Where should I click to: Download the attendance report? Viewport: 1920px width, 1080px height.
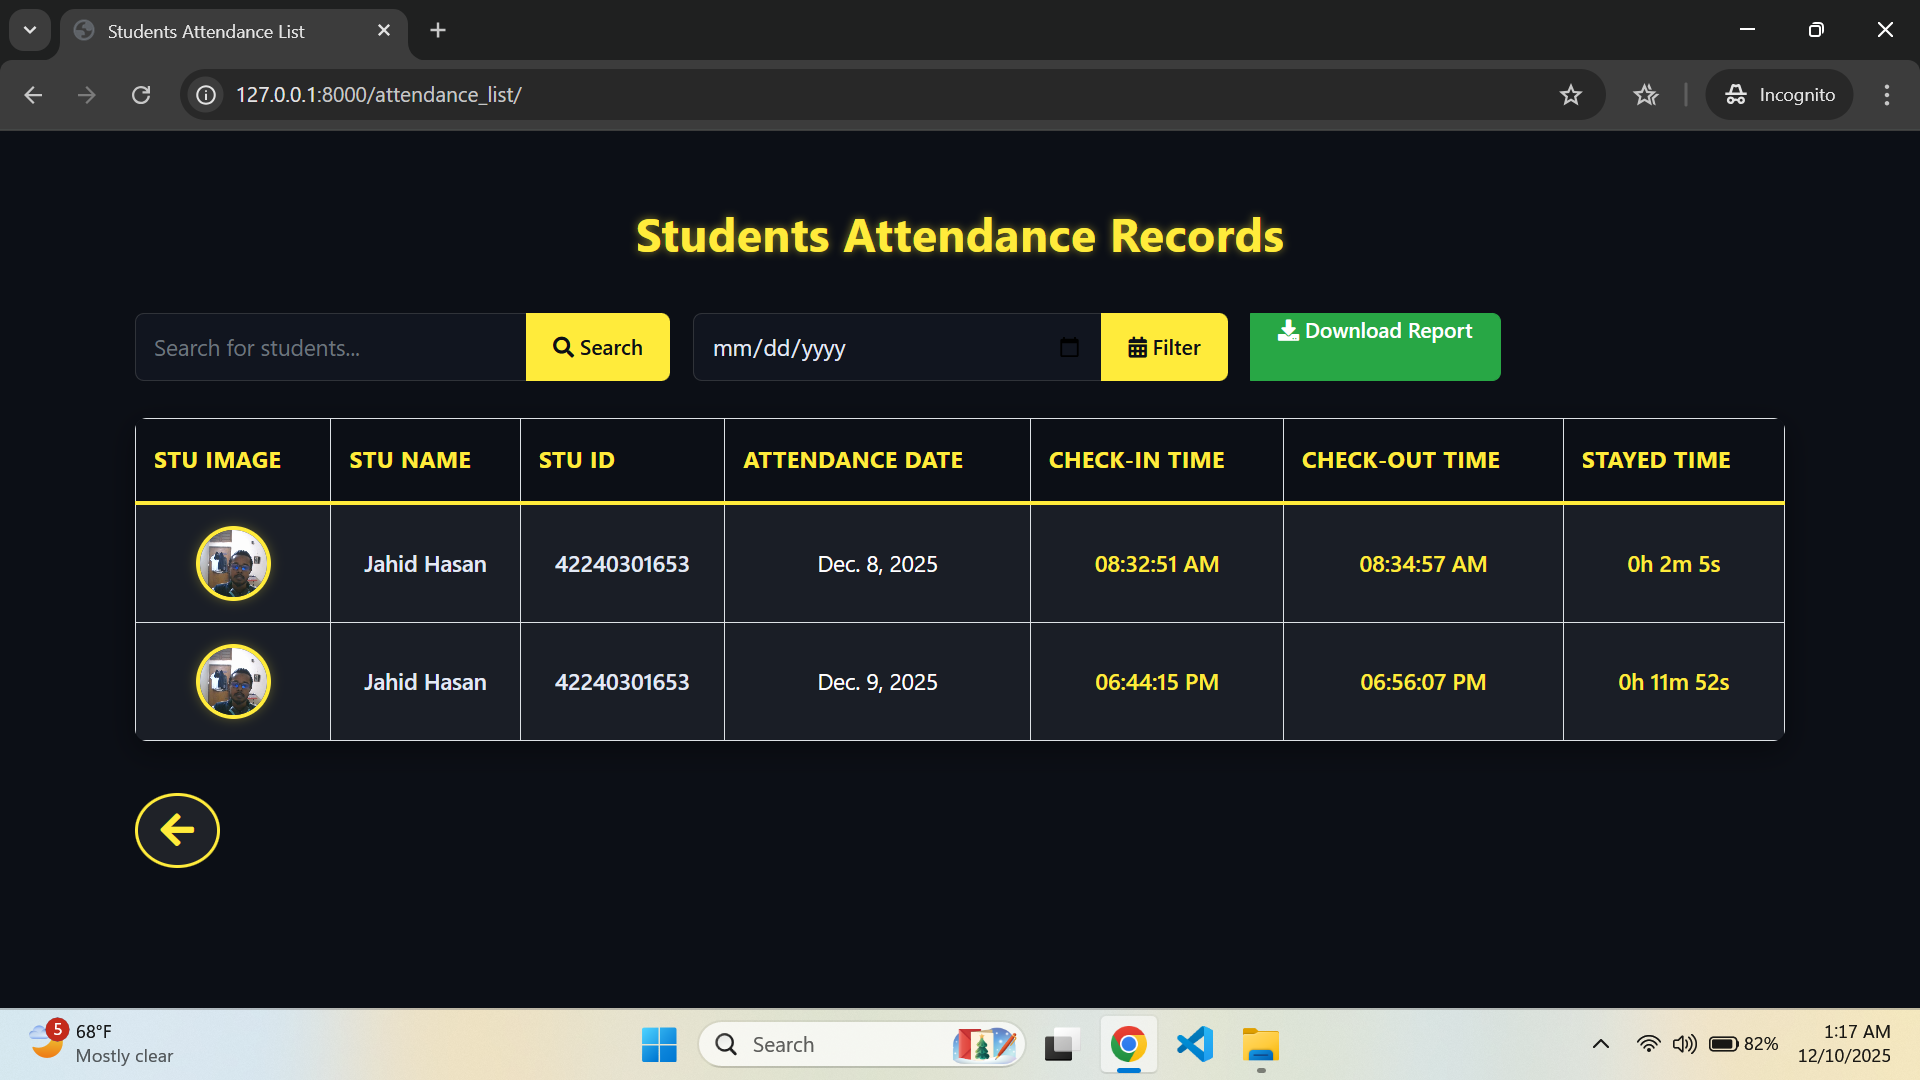click(1374, 347)
